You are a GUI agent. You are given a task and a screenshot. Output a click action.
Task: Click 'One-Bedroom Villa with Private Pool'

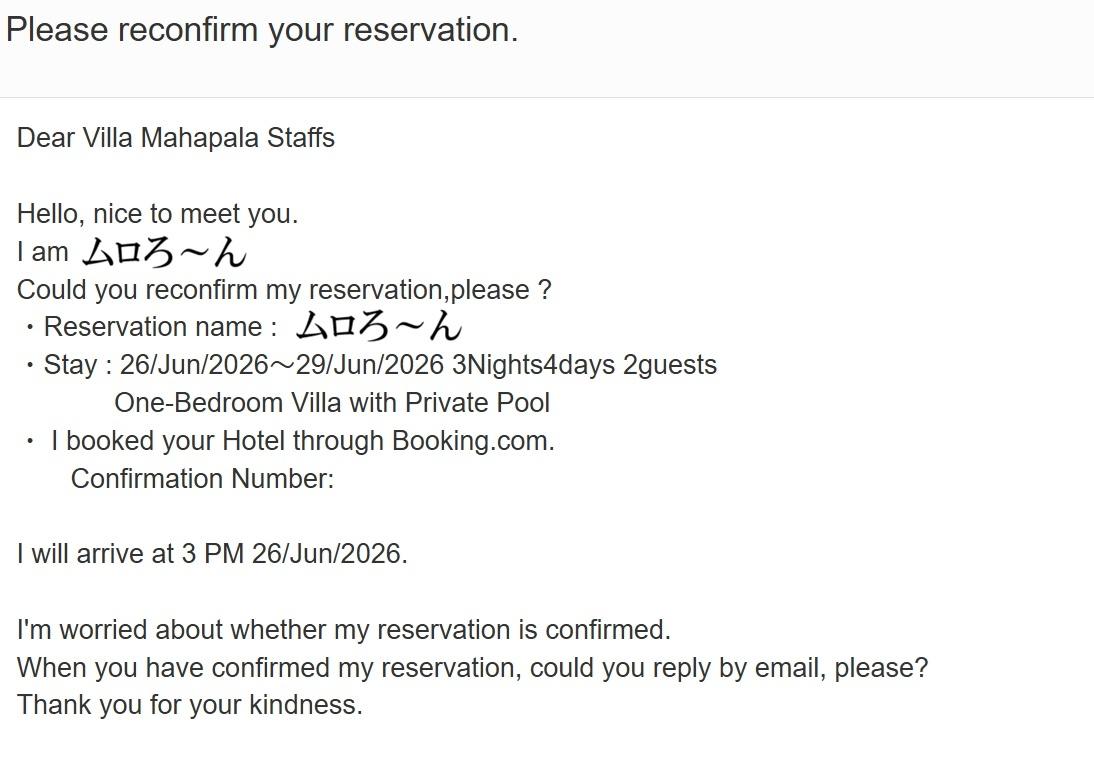coord(332,403)
